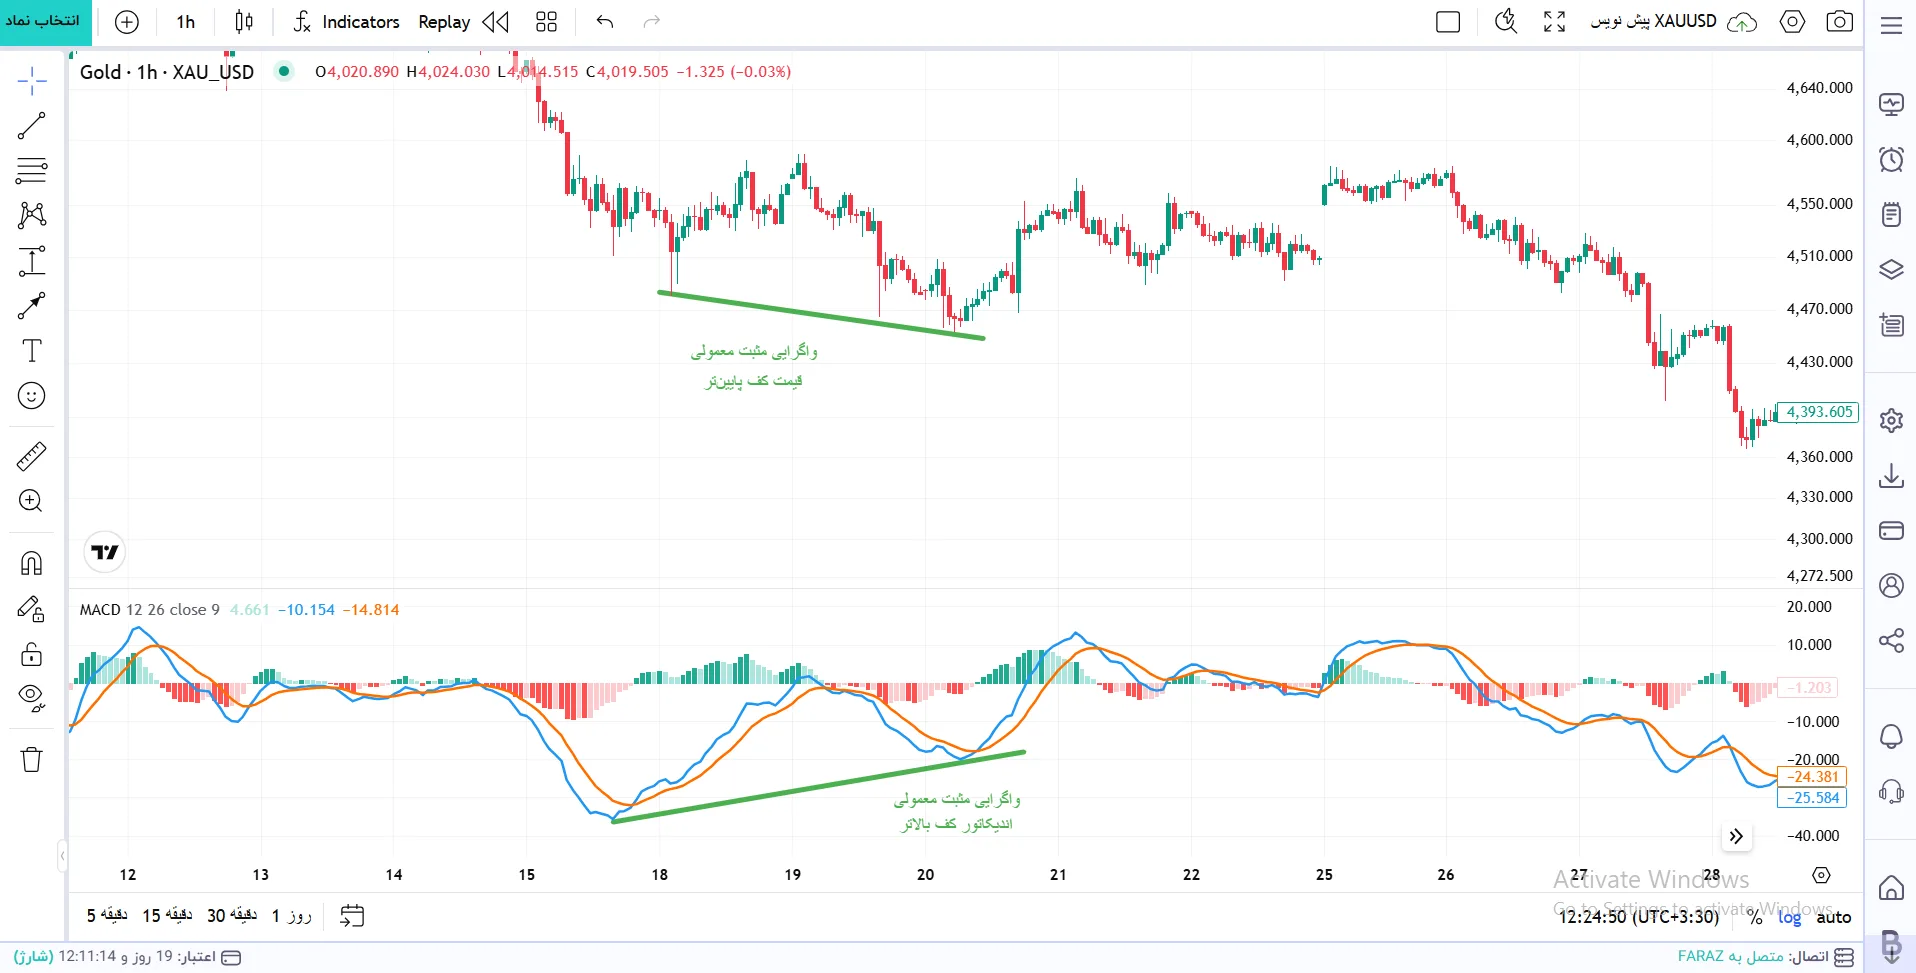Select the Text annotation tool
The width and height of the screenshot is (1916, 973).
(32, 351)
